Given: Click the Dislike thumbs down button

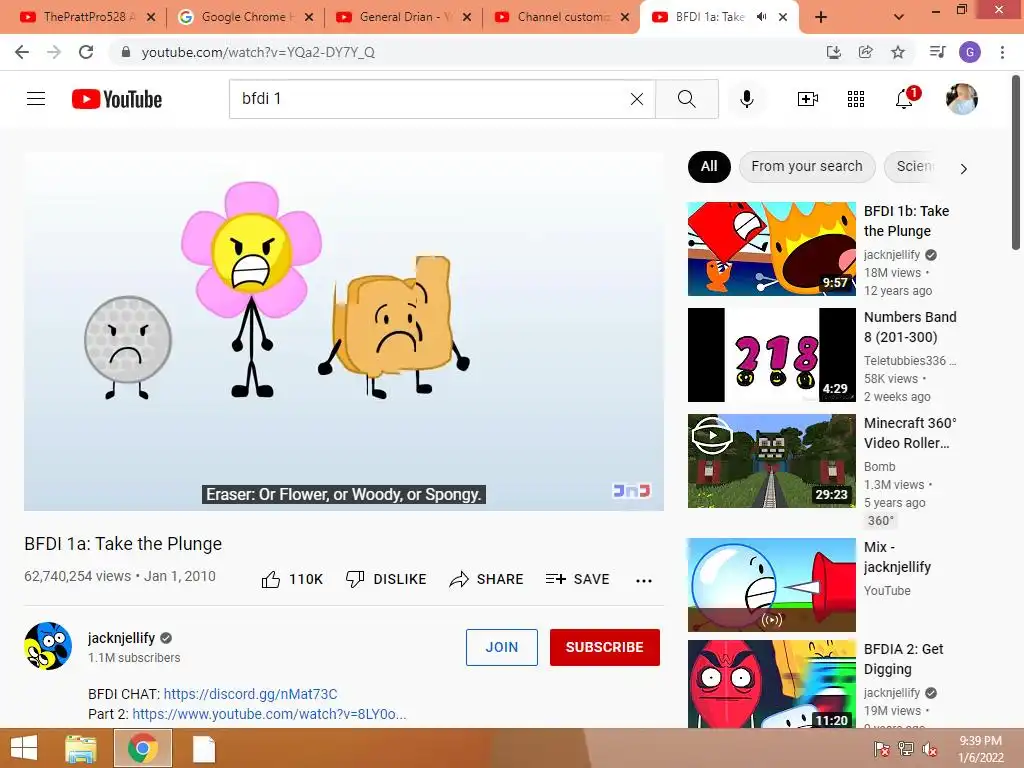Looking at the screenshot, I should [x=386, y=579].
